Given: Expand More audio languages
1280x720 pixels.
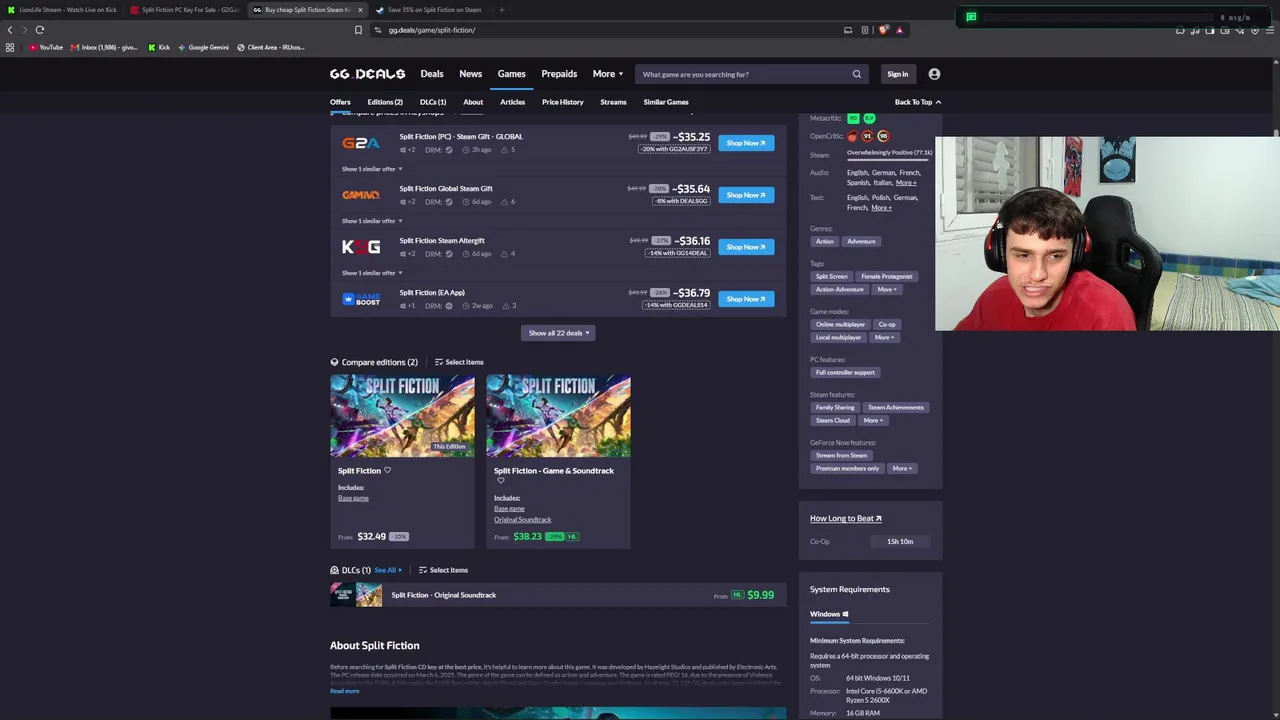Looking at the screenshot, I should point(906,183).
